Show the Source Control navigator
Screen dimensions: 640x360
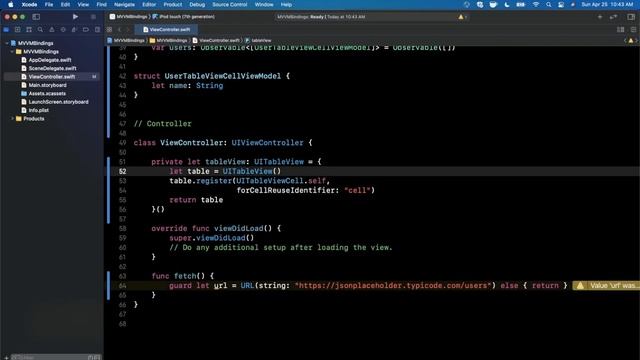tap(18, 30)
